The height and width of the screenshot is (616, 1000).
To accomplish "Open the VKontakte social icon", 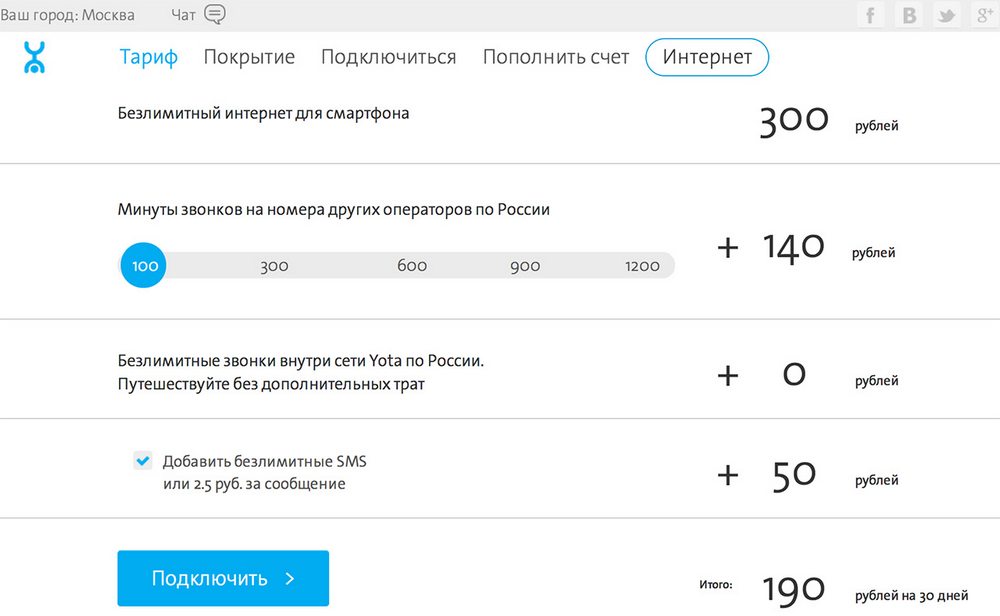I will 909,15.
